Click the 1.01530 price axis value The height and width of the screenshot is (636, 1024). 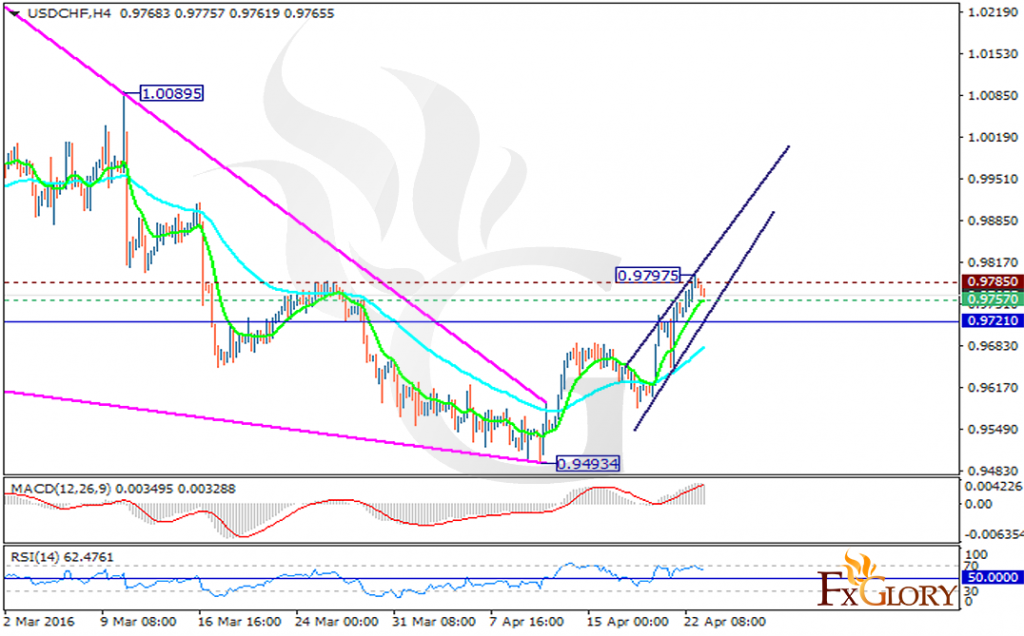tap(993, 54)
